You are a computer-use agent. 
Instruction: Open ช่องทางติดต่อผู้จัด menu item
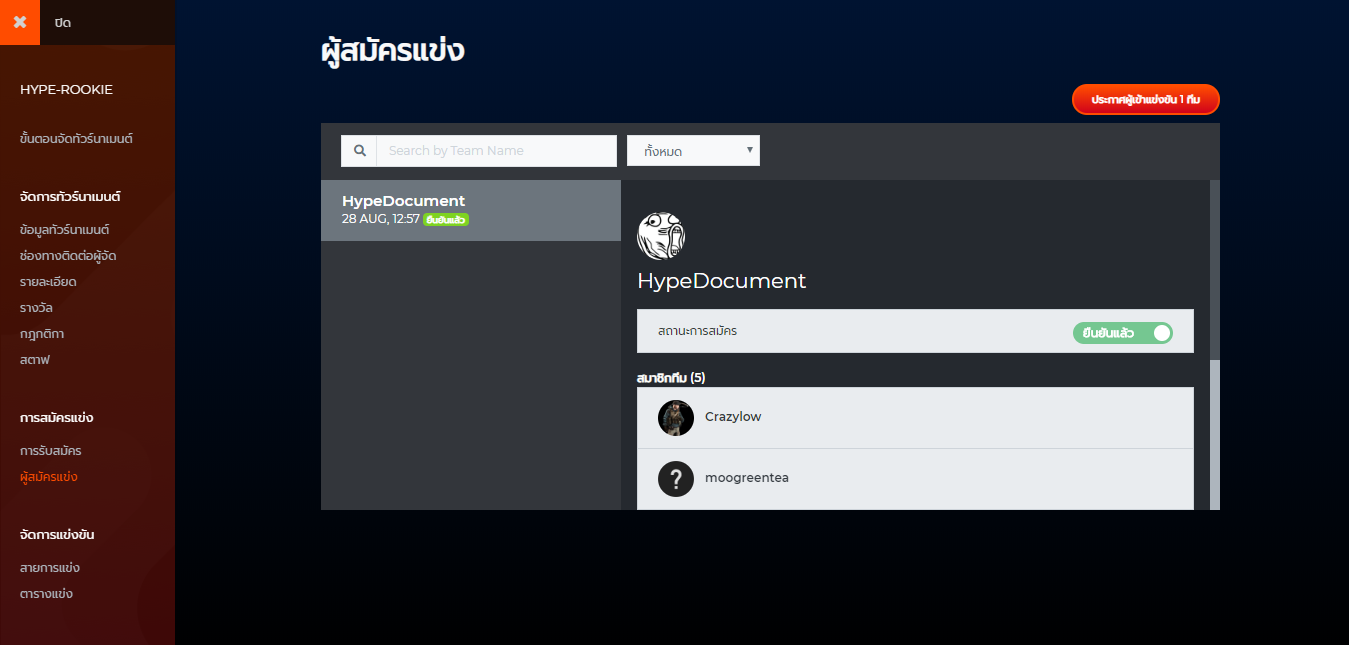(68, 256)
